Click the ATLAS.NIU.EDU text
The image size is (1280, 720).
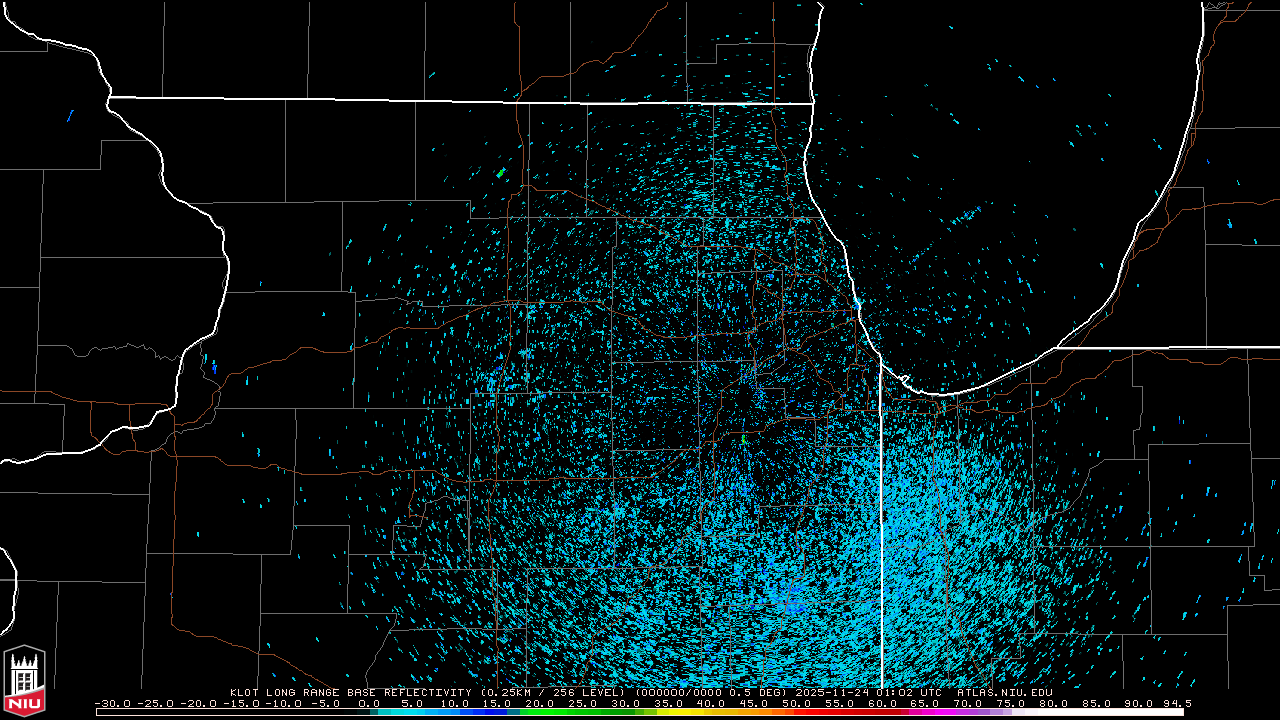1004,692
